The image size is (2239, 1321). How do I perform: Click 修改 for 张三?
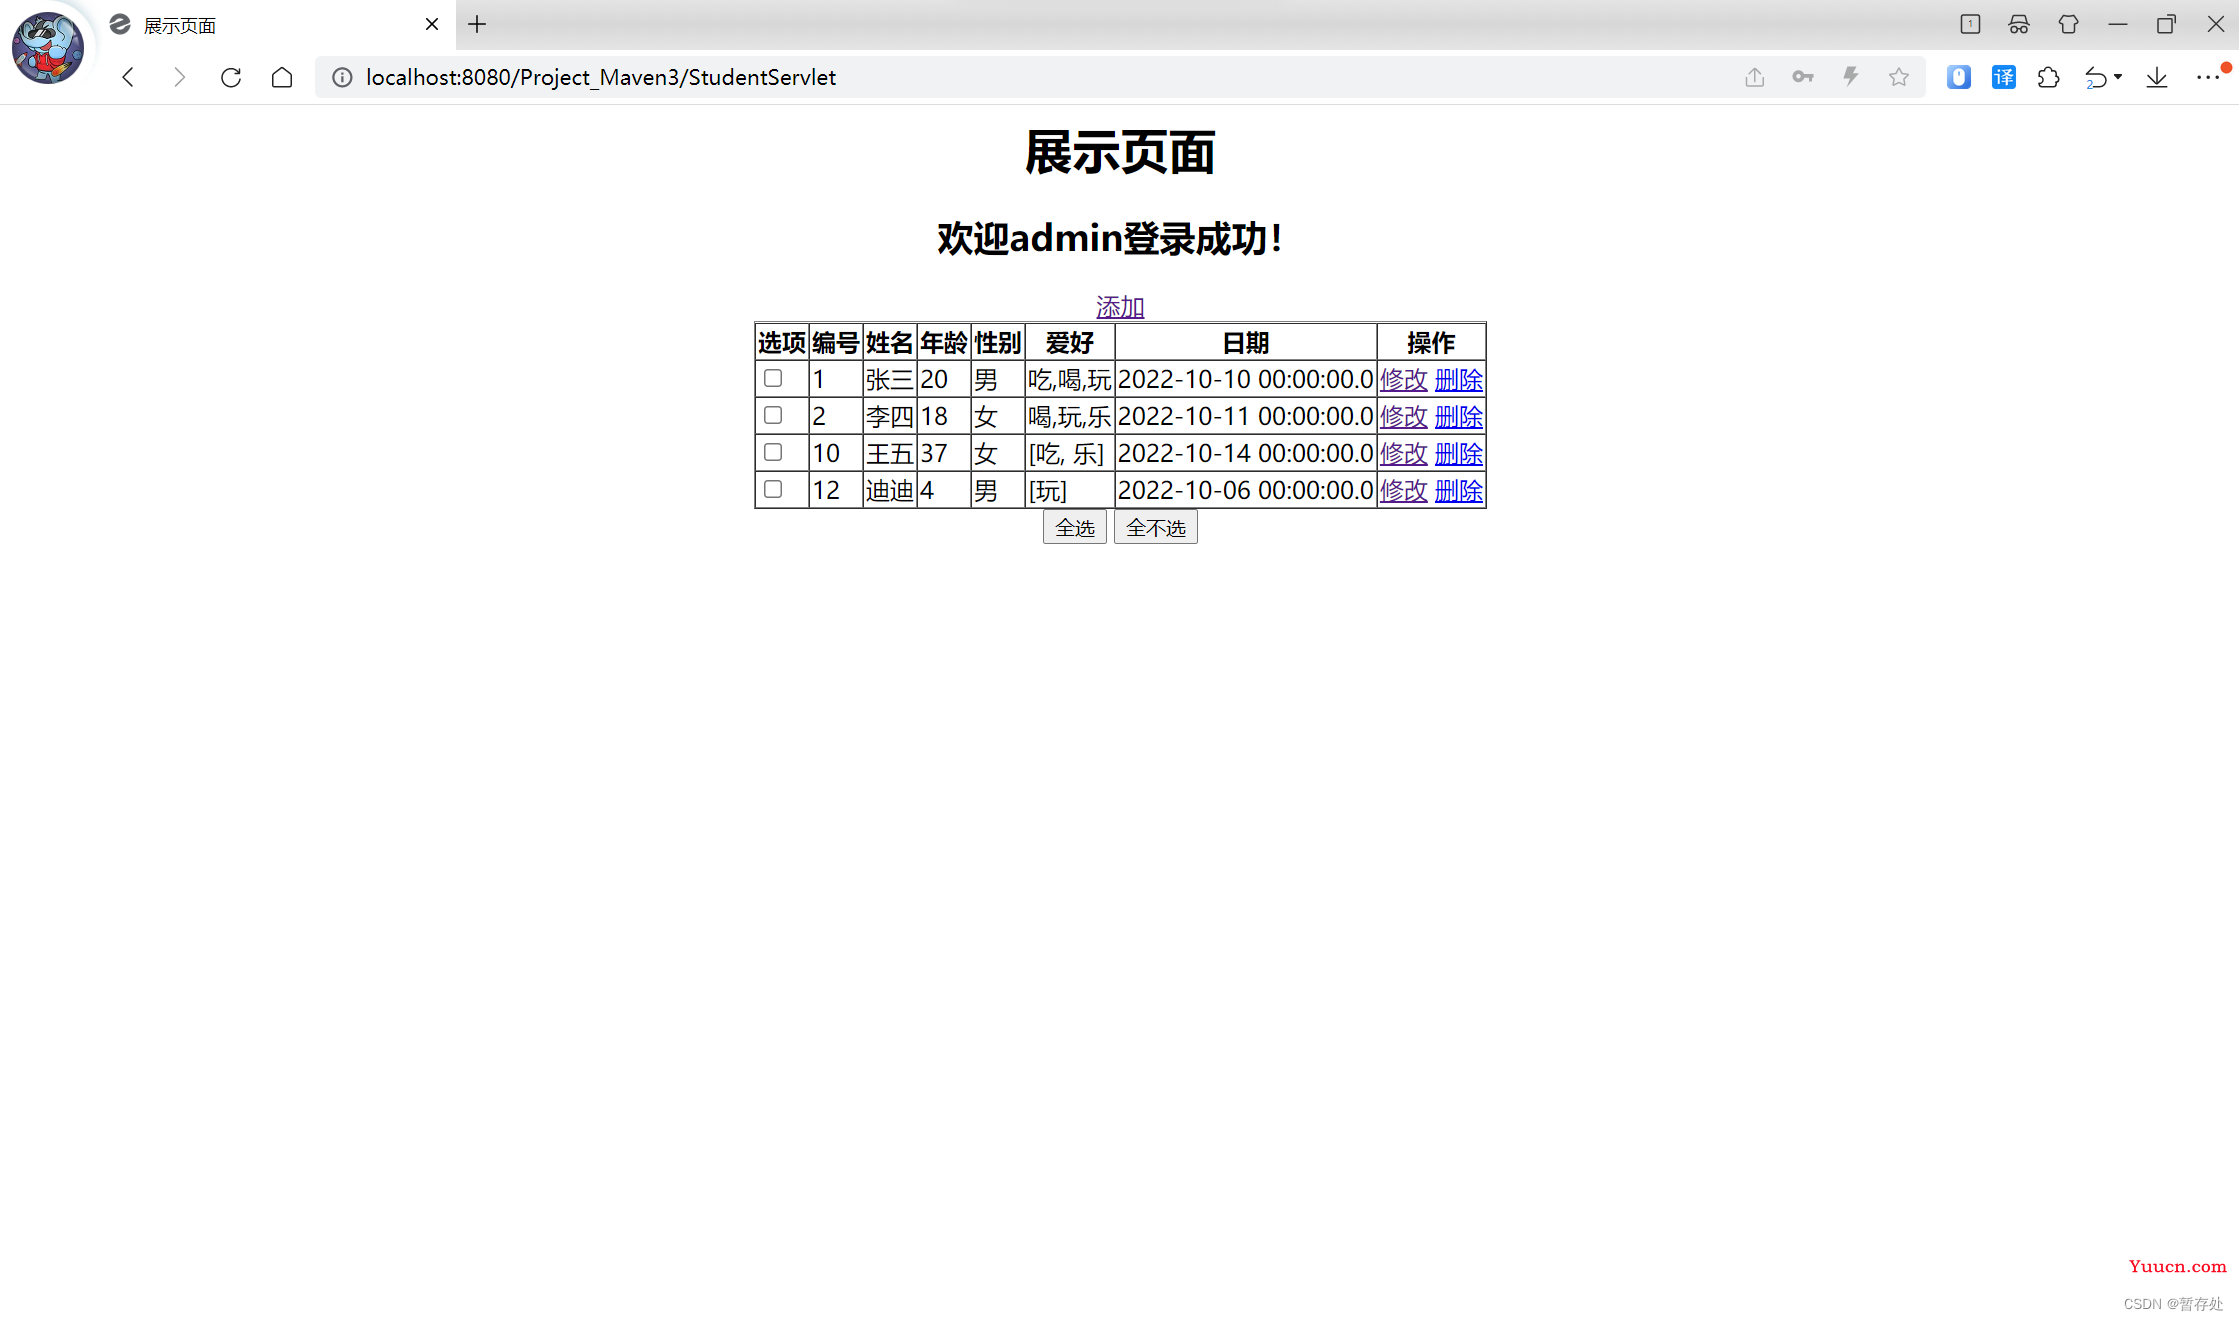pos(1403,380)
